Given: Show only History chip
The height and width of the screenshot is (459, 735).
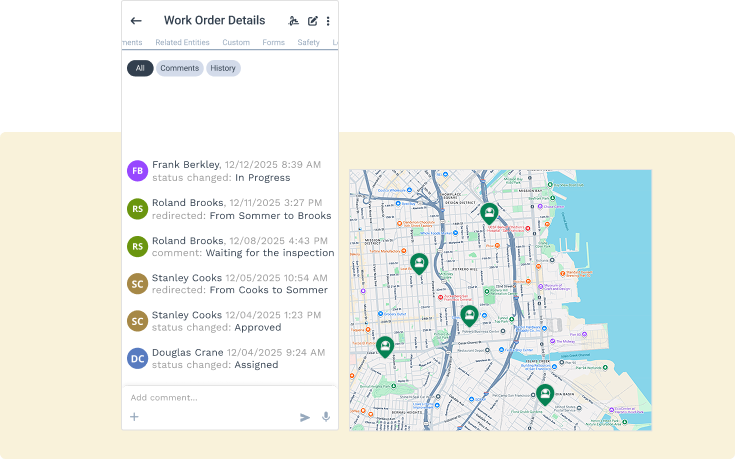Looking at the screenshot, I should coord(223,68).
